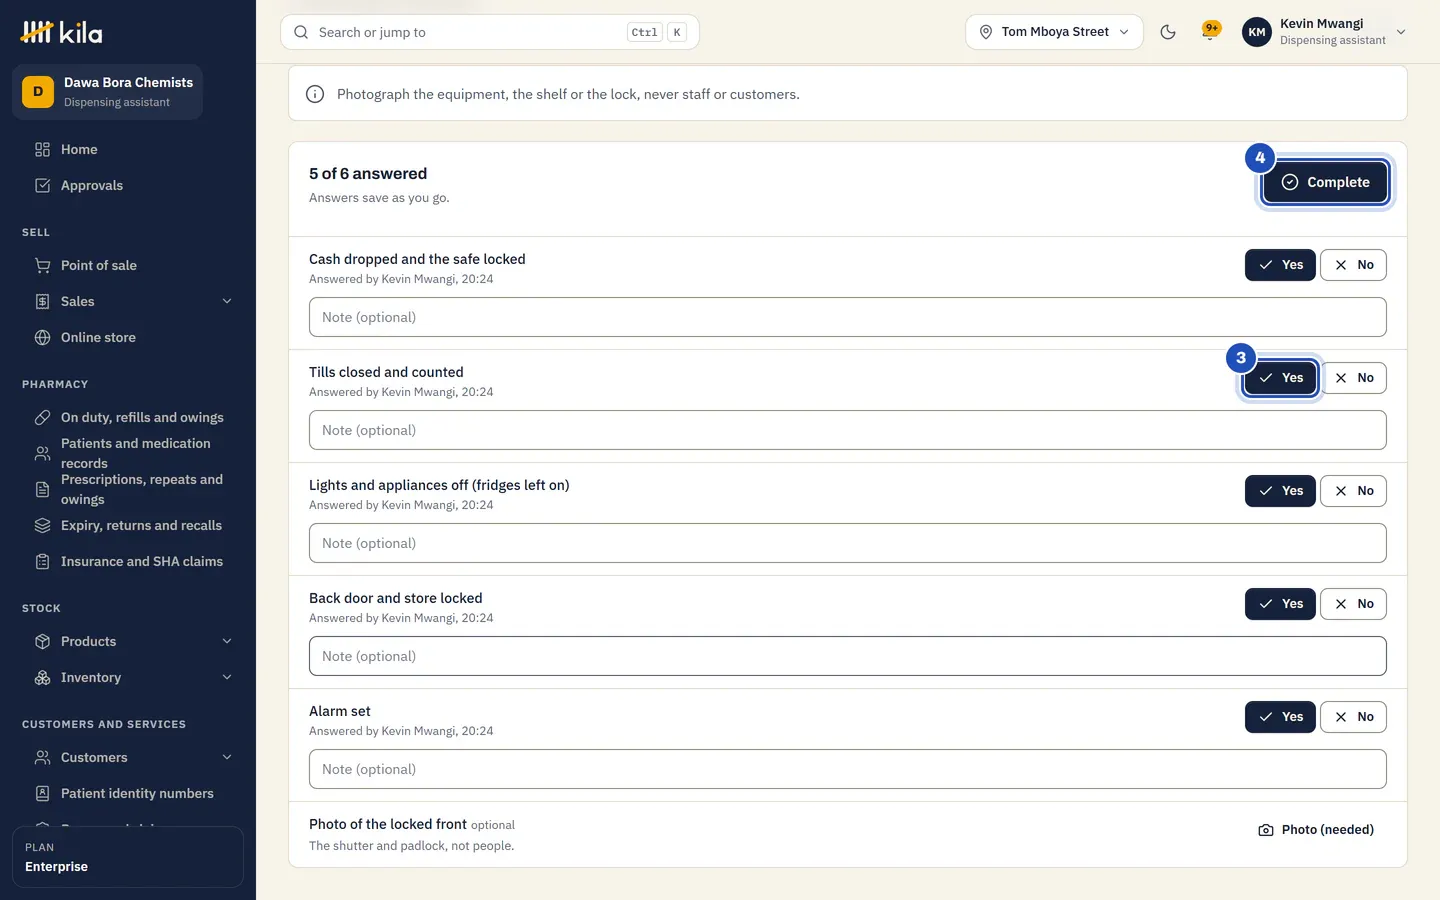The height and width of the screenshot is (900, 1440).
Task: Click the Home sidebar icon
Action: [x=42, y=149]
